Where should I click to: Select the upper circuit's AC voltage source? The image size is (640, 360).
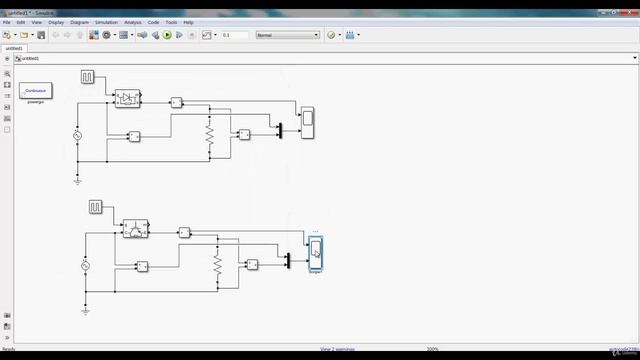click(77, 136)
